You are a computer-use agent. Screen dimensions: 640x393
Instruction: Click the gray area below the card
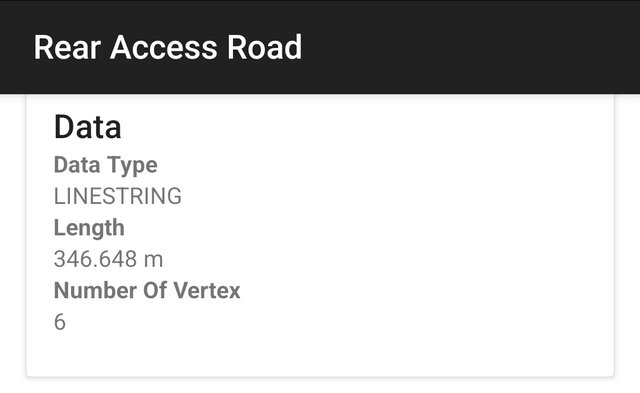(320, 385)
